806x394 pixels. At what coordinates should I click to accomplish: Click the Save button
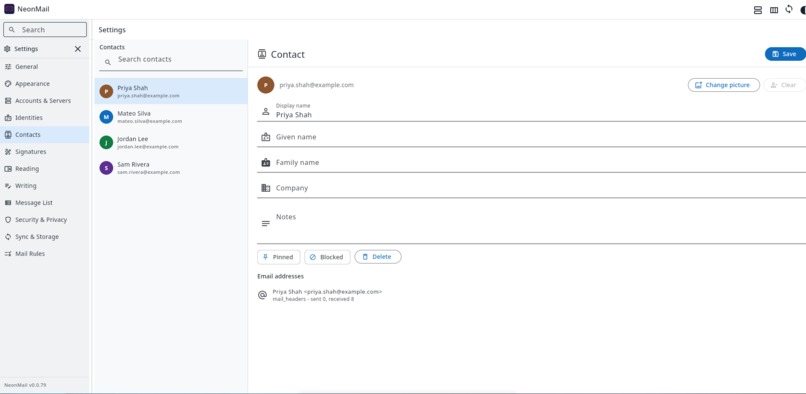click(785, 54)
